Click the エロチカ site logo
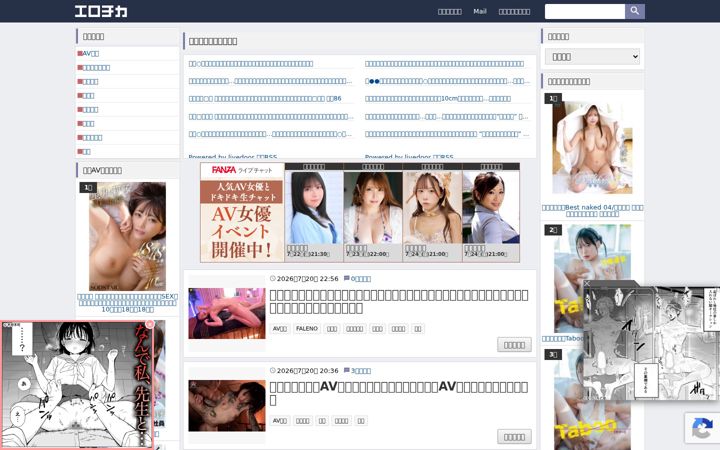 pos(101,11)
